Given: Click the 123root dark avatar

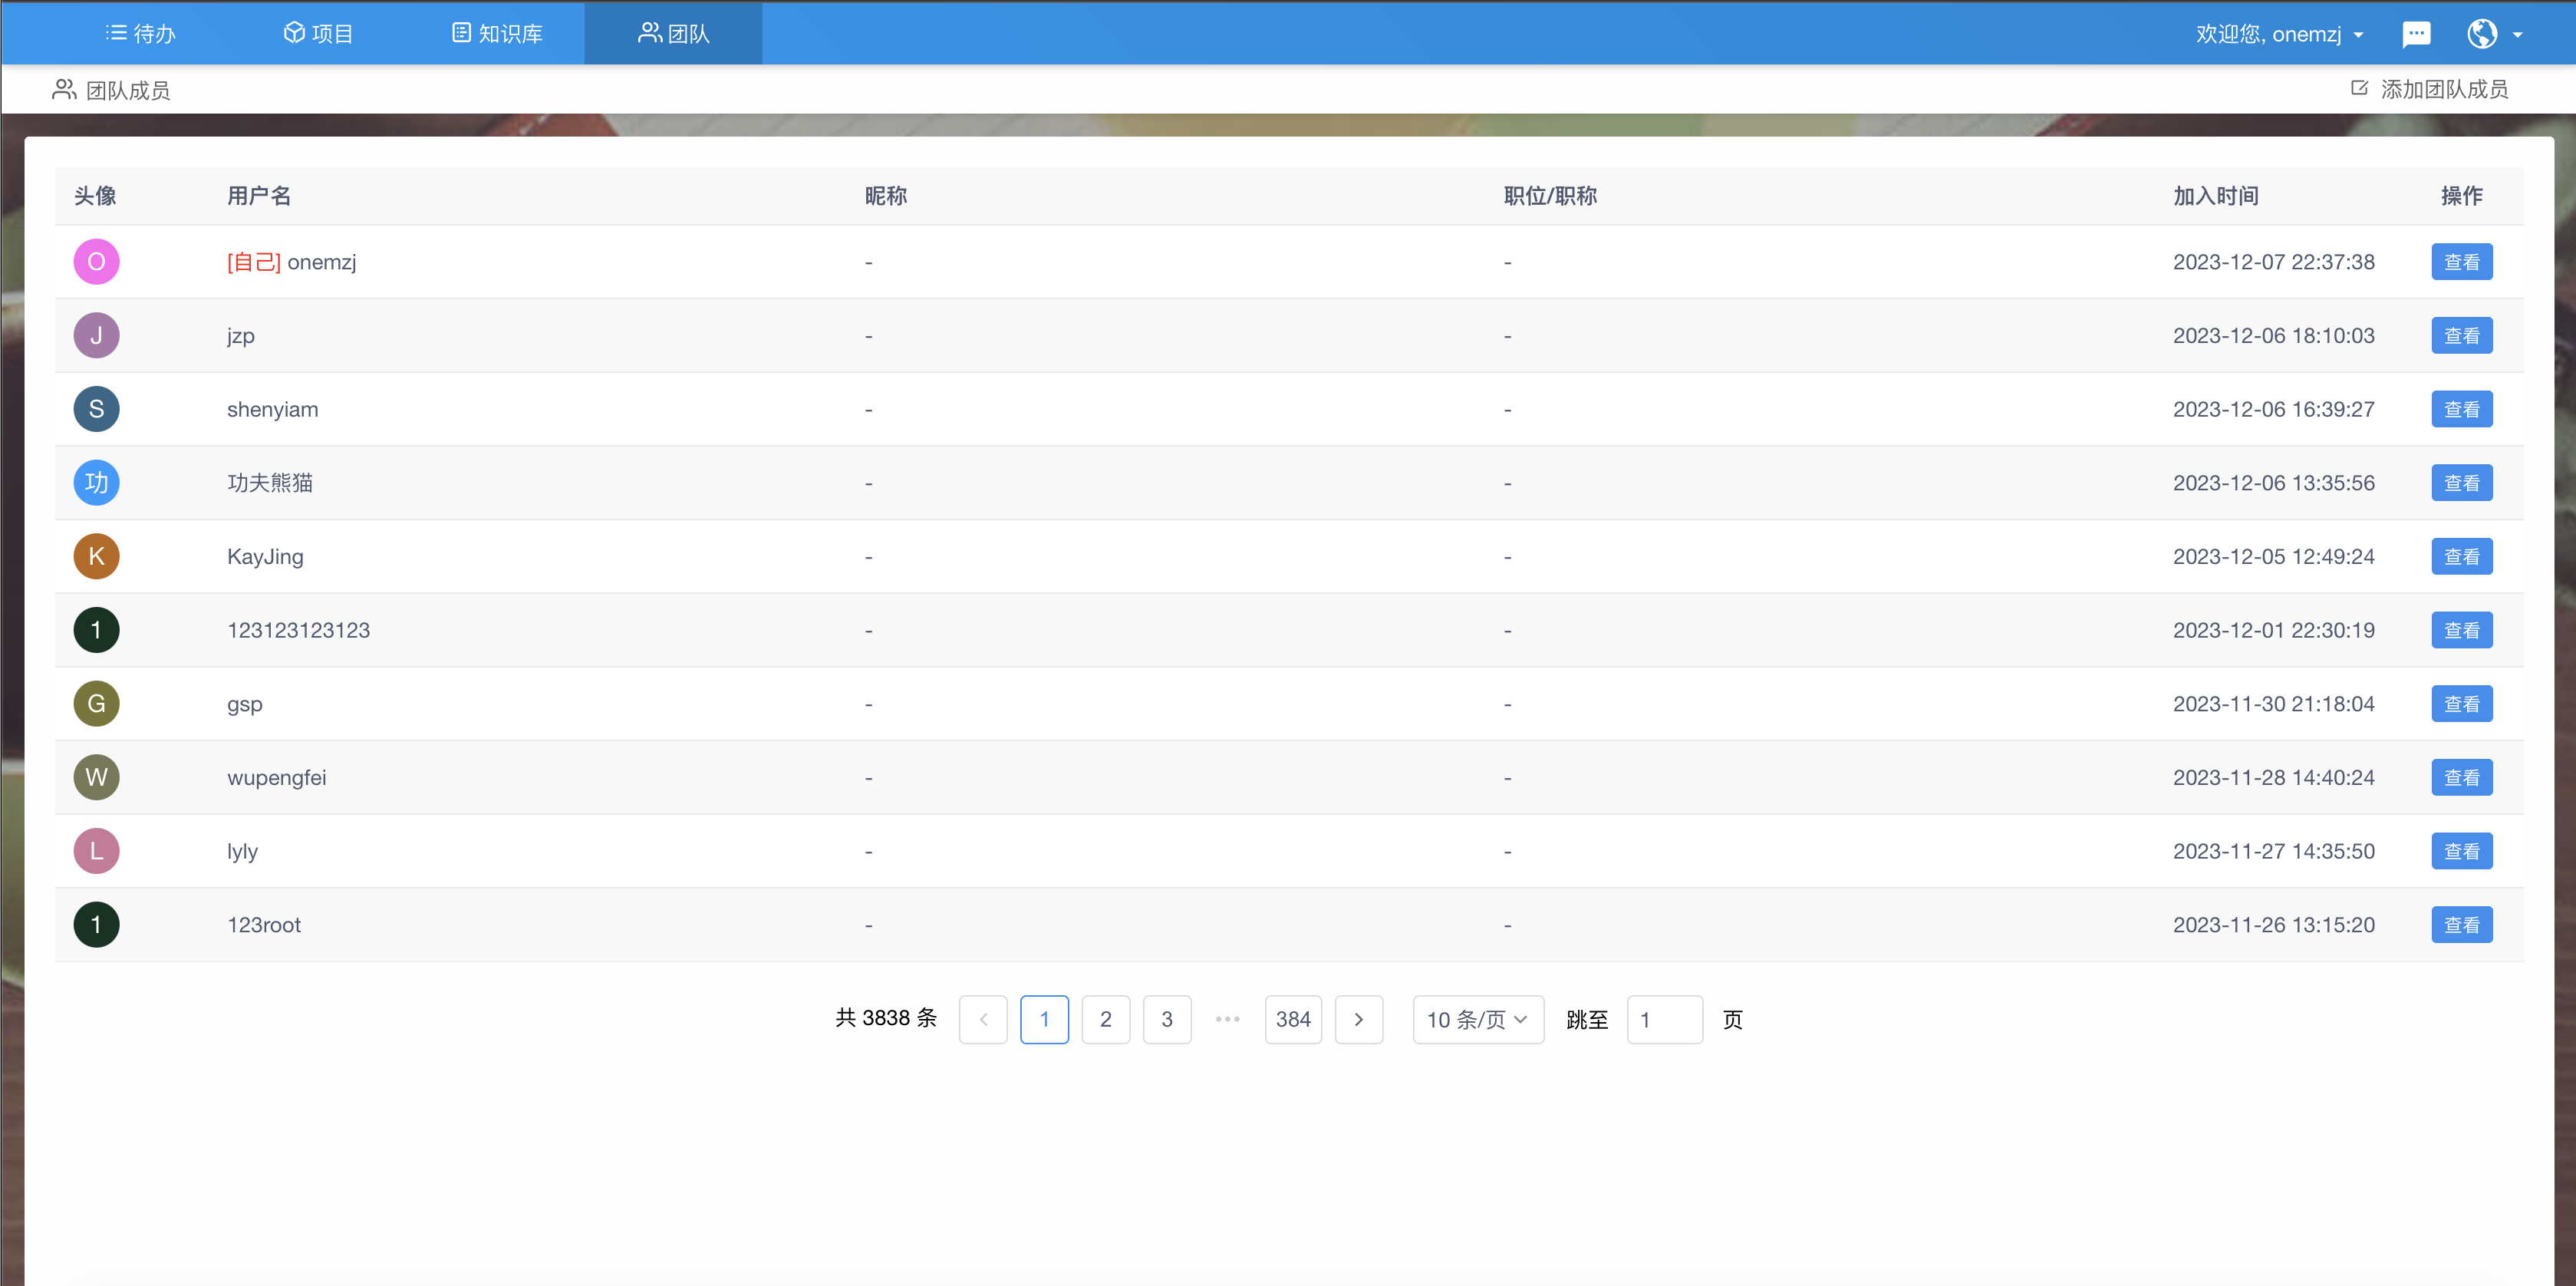Looking at the screenshot, I should click(96, 925).
